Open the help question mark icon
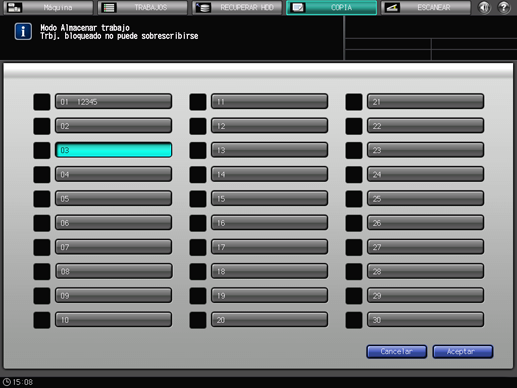 [504, 7]
